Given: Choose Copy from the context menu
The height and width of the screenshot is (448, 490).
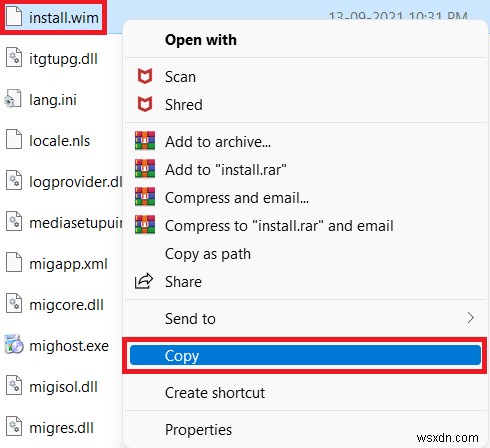Looking at the screenshot, I should click(305, 355).
